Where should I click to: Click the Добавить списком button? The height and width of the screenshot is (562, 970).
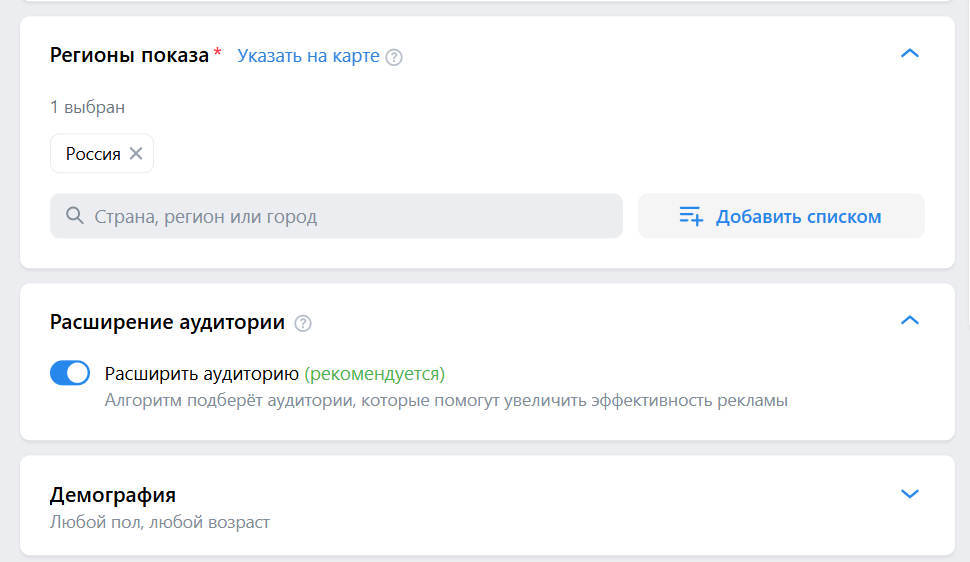781,216
